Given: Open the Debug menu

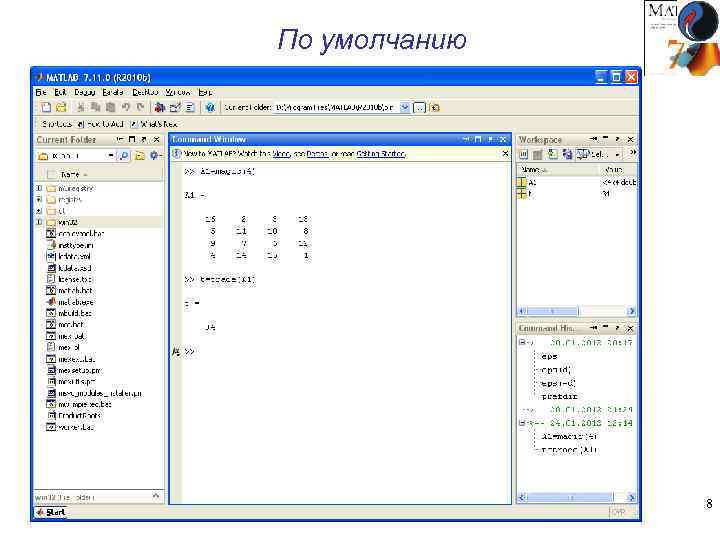Looking at the screenshot, I should coord(84,92).
